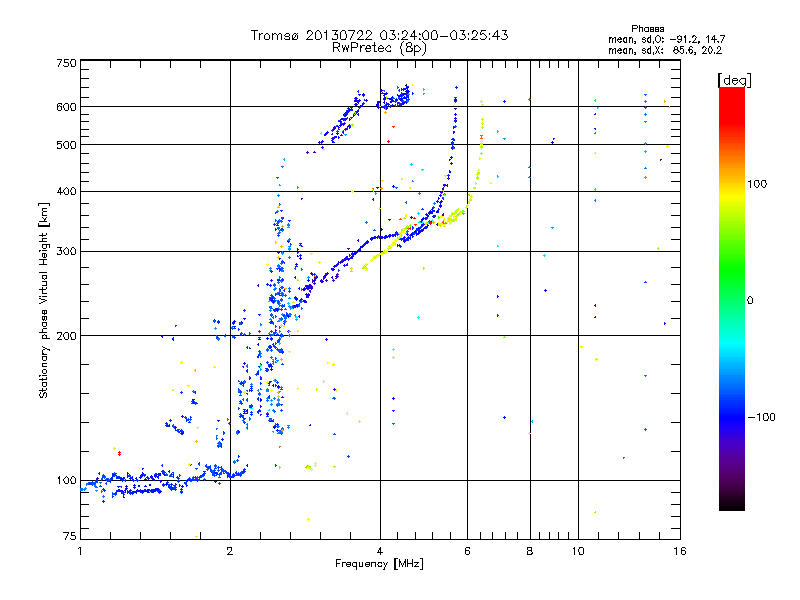Click the plot title 'Tromsø 20130722 03:24:00-03:25:43'

(x=379, y=35)
